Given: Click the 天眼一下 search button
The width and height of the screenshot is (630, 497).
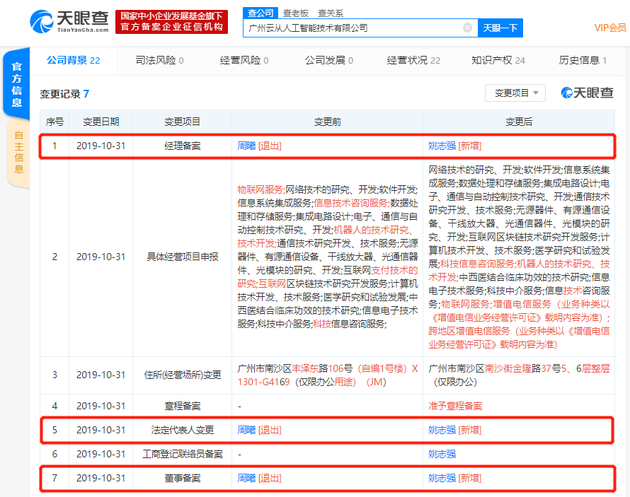Looking at the screenshot, I should coord(500,28).
